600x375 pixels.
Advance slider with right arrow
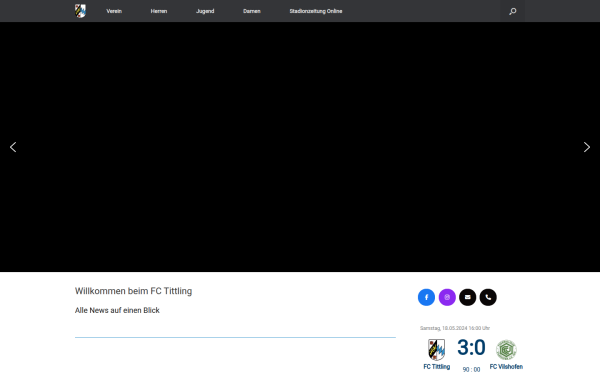(x=587, y=147)
